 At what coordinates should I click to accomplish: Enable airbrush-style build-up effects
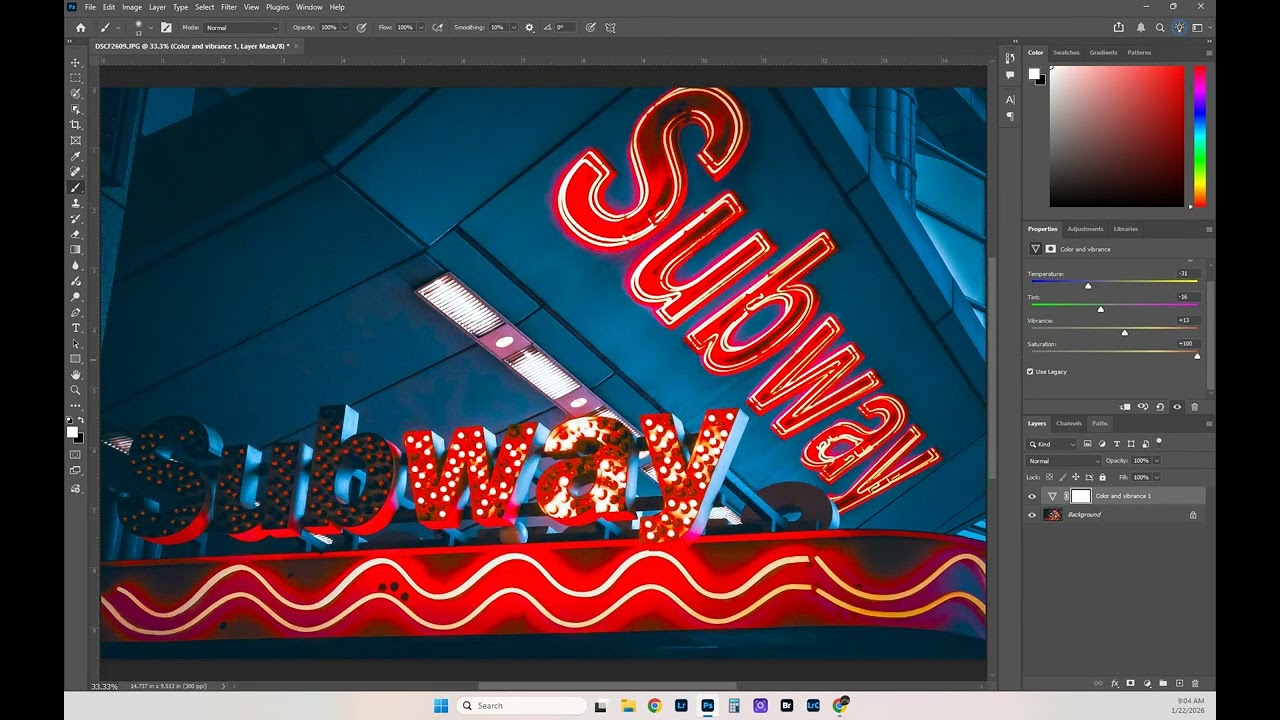(438, 27)
